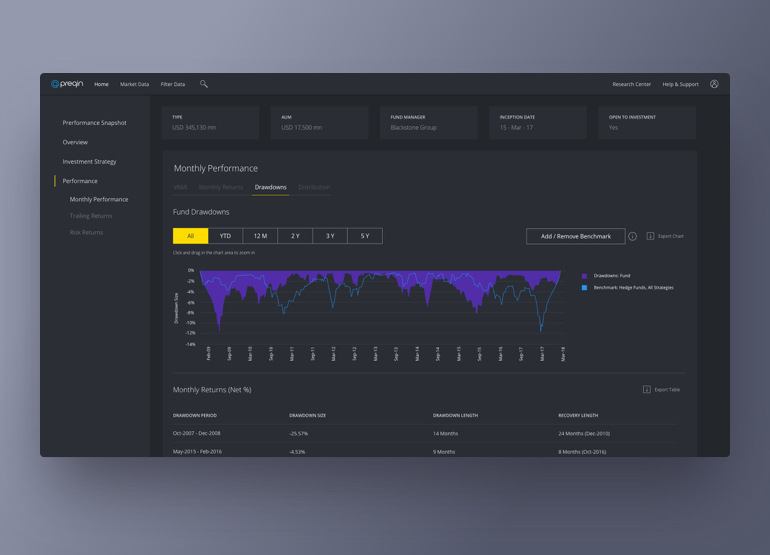The height and width of the screenshot is (555, 770).
Task: Click the Preqin logo icon
Action: [x=56, y=84]
